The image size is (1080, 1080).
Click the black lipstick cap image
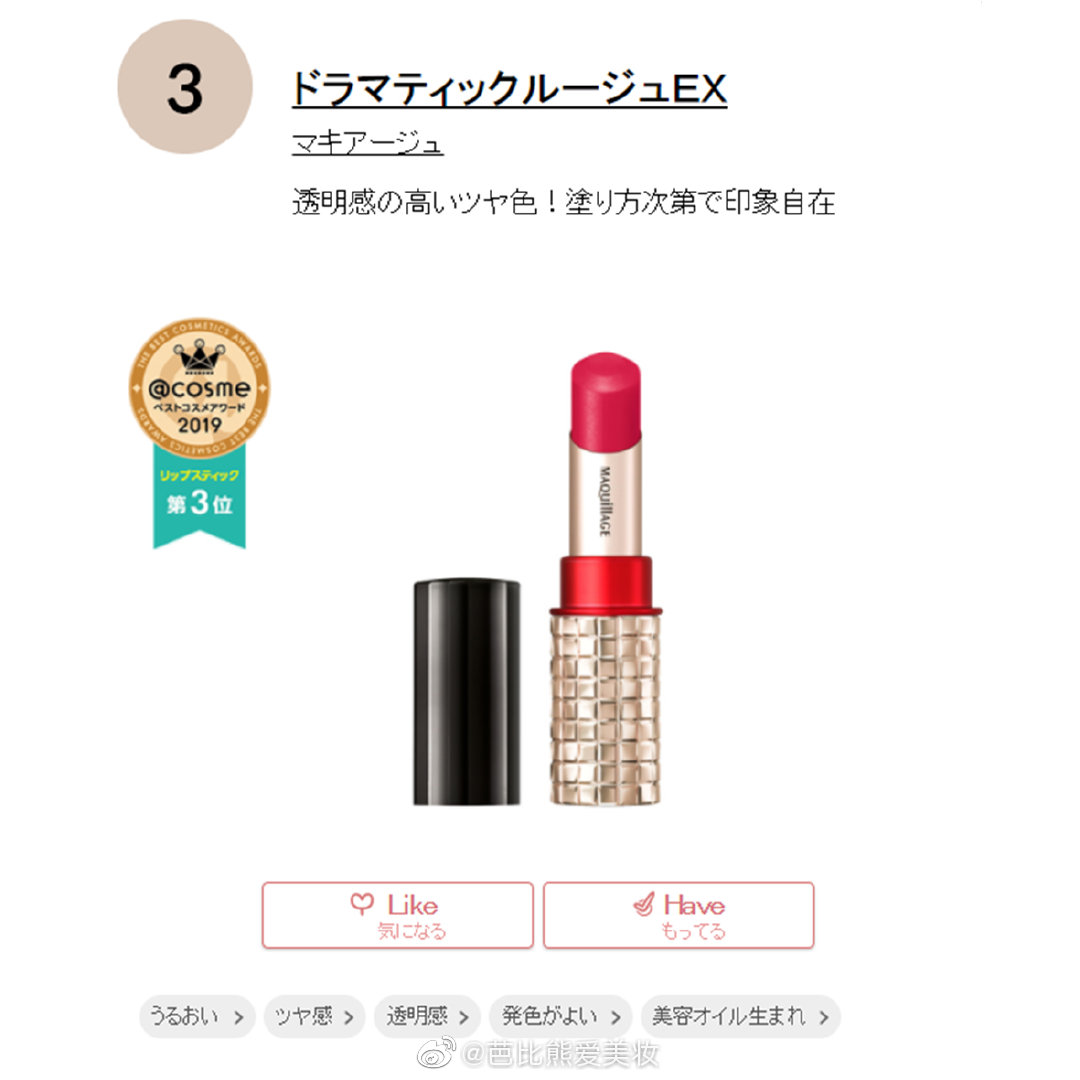click(x=467, y=692)
